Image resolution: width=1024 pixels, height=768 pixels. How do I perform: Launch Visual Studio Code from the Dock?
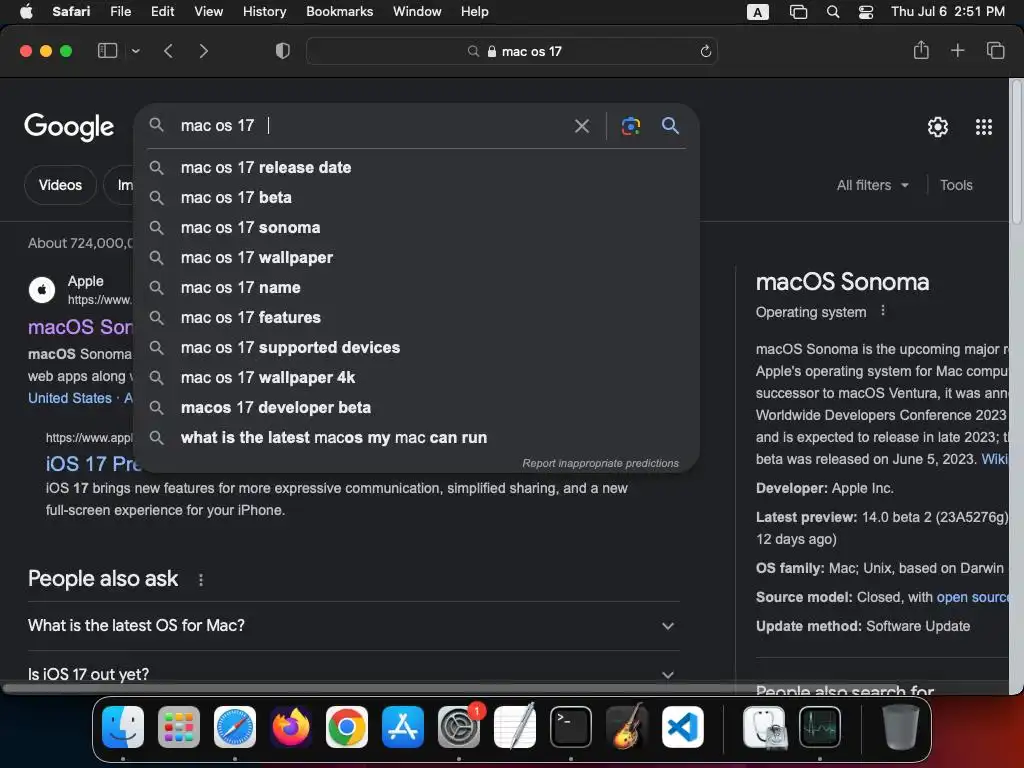point(683,727)
